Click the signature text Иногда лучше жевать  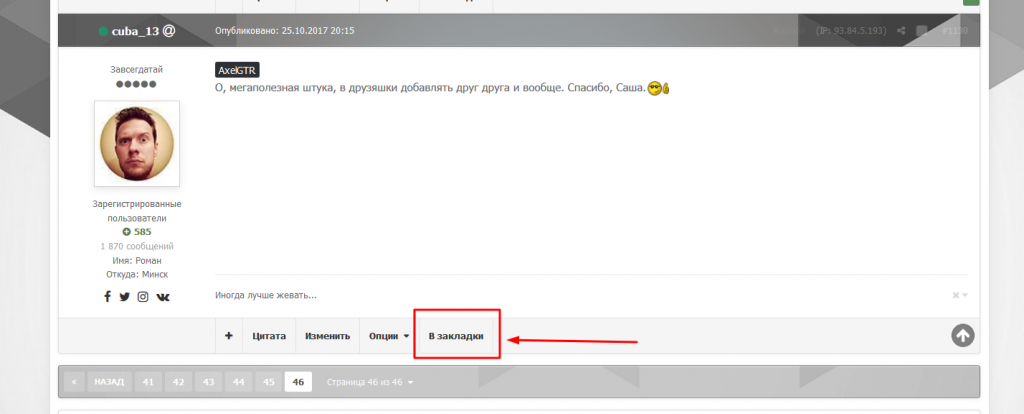[x=266, y=295]
